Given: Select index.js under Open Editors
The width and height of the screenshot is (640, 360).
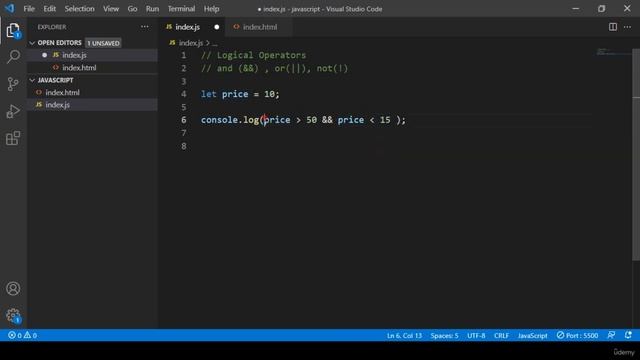Looking at the screenshot, I should coord(74,55).
